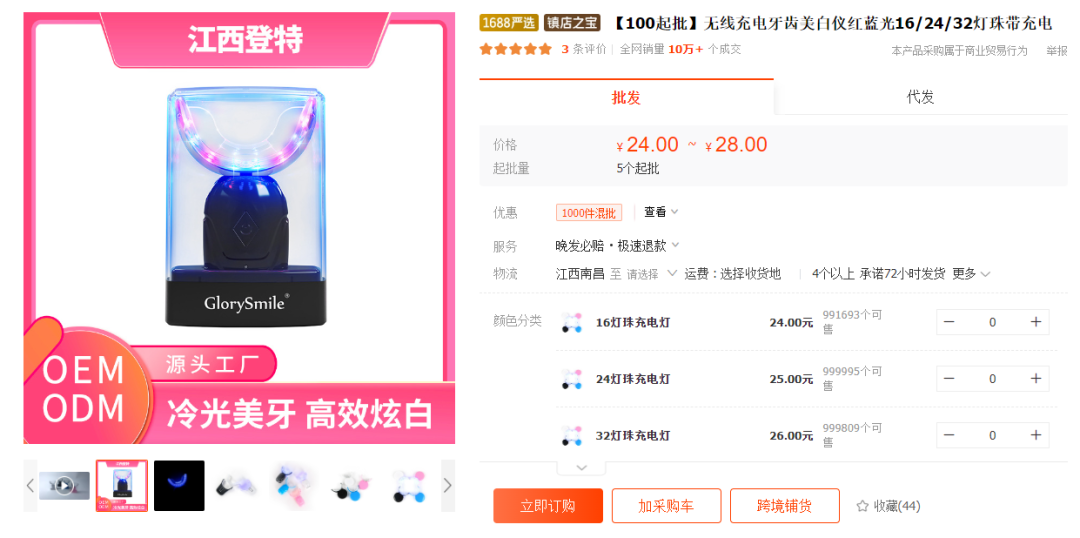This screenshot has height=538, width=1080.
Task: Click the 立即订购 button
Action: [x=548, y=506]
